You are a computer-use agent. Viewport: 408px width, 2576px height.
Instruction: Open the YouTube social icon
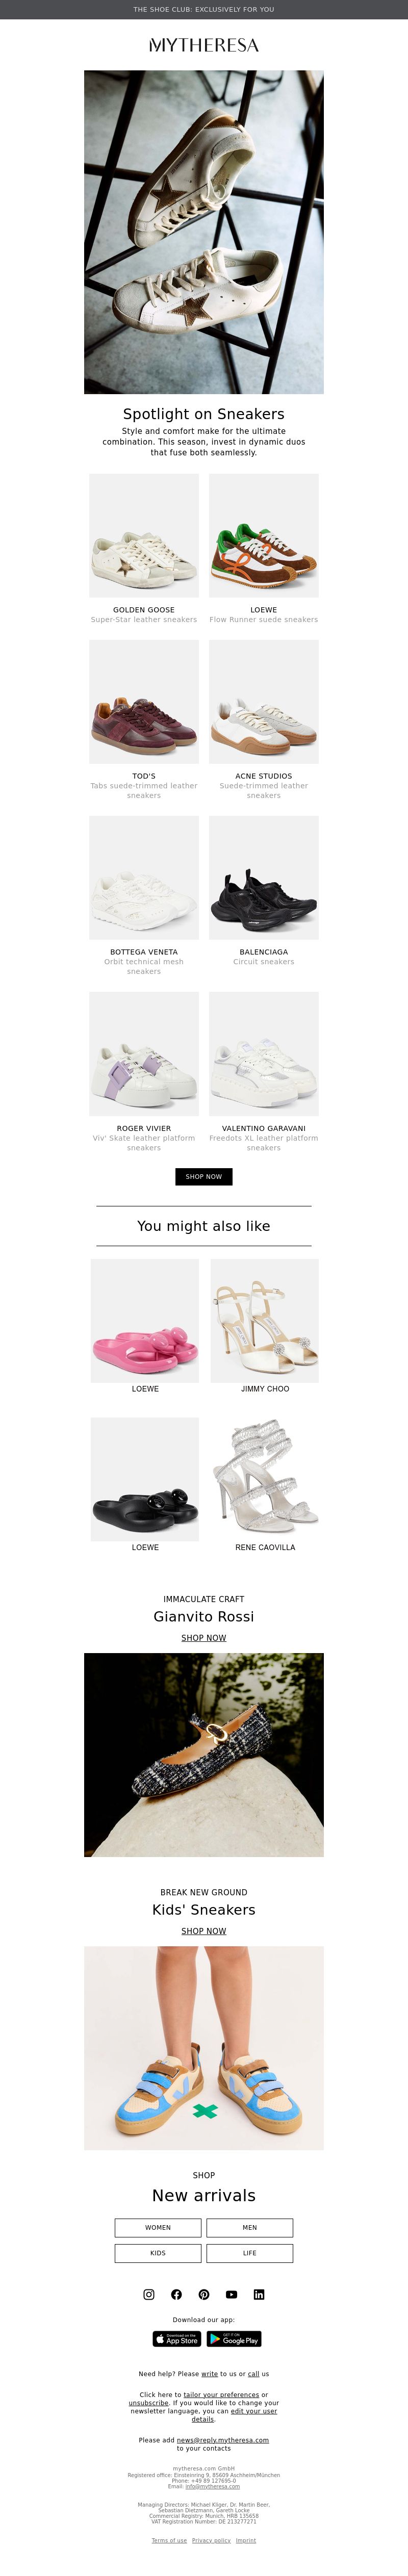point(231,2294)
